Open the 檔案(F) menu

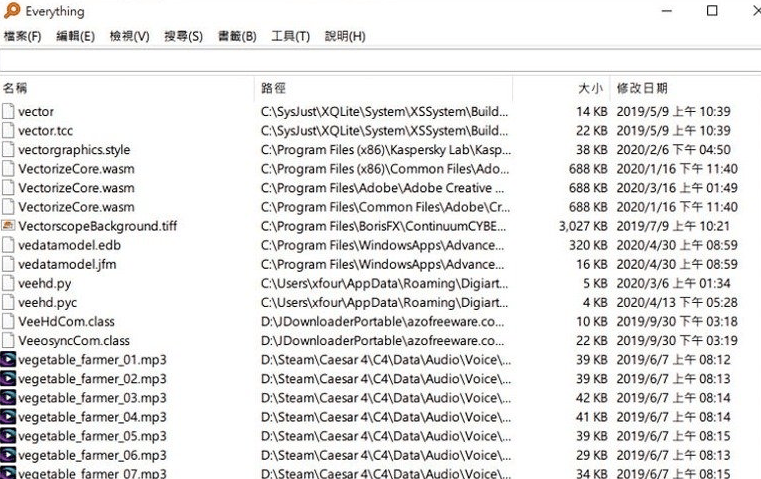pos(22,36)
